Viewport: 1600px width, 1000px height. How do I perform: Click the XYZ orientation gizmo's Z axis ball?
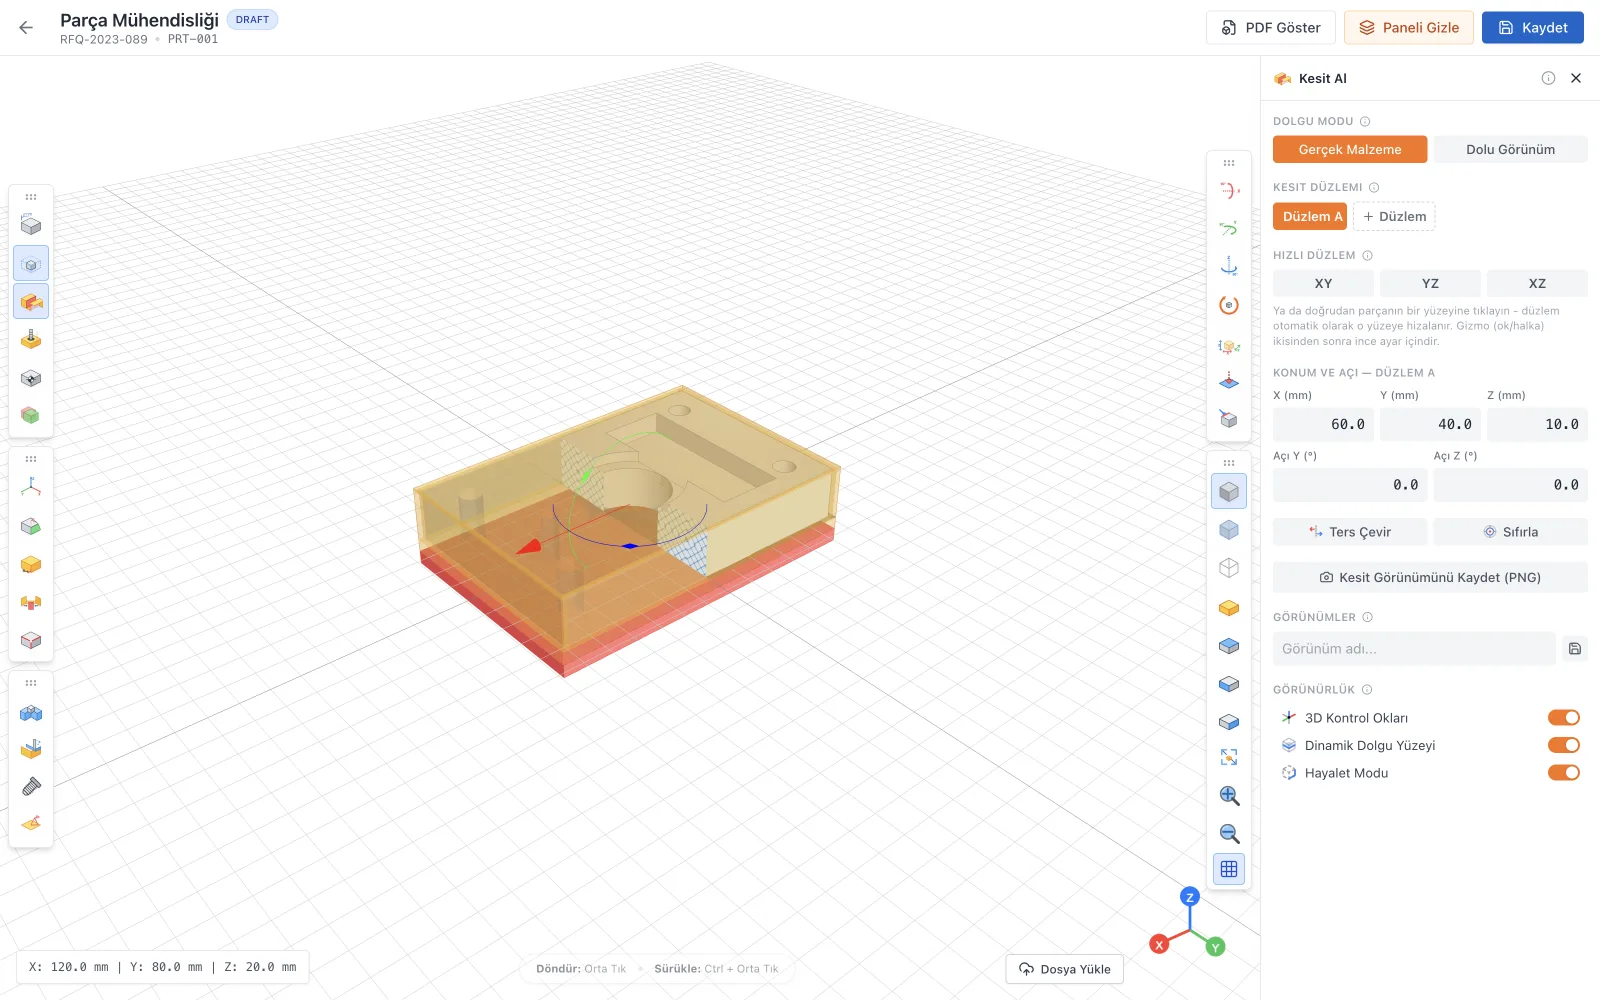(1189, 897)
